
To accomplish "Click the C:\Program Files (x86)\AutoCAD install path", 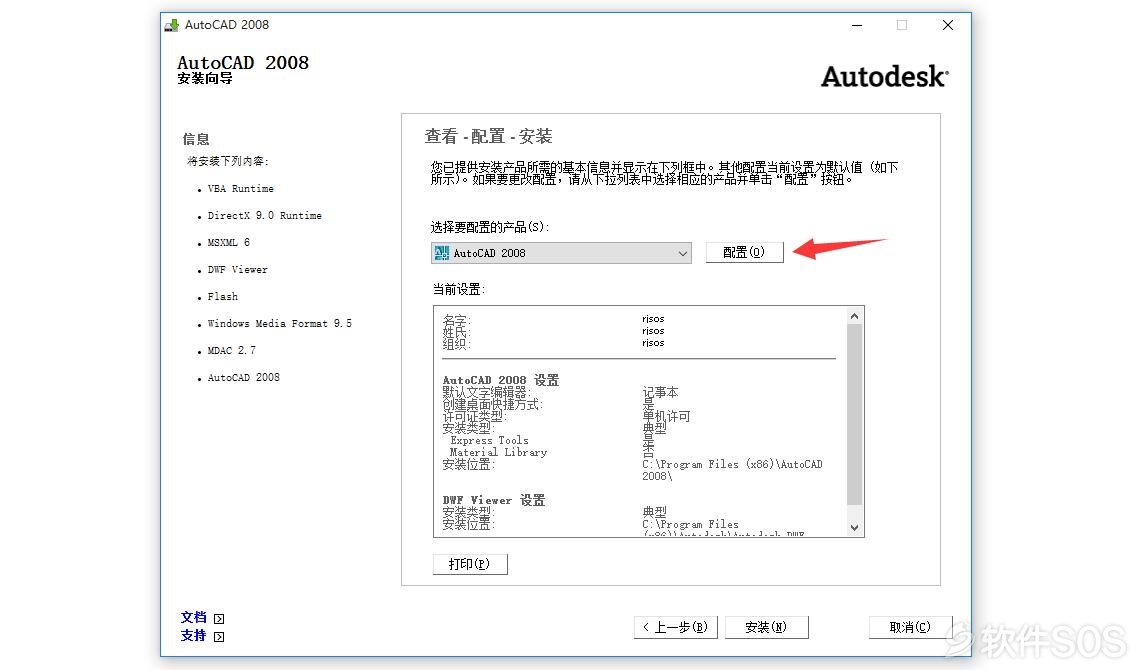I will 732,470.
